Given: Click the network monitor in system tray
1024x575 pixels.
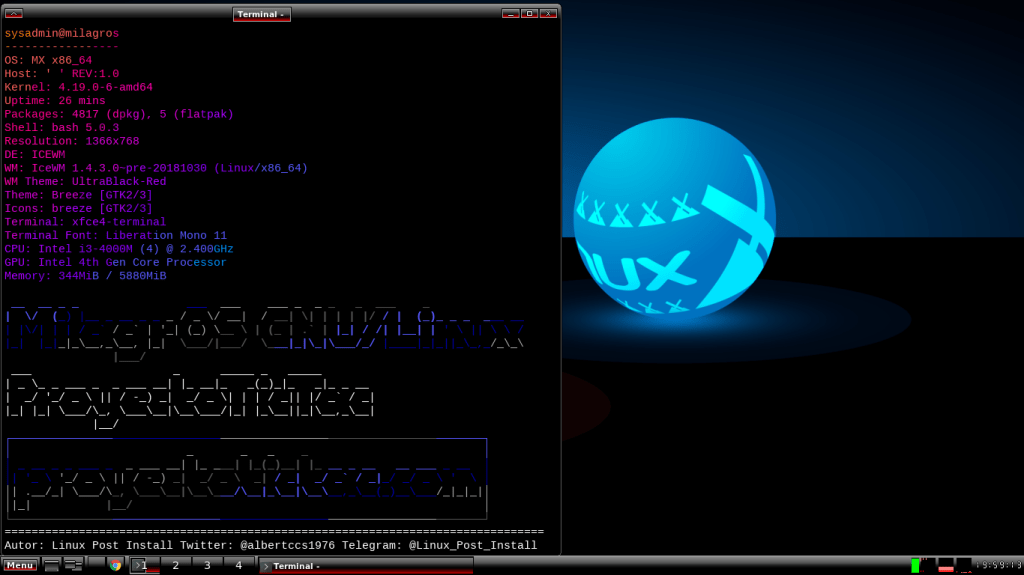Looking at the screenshot, I should click(x=964, y=565).
